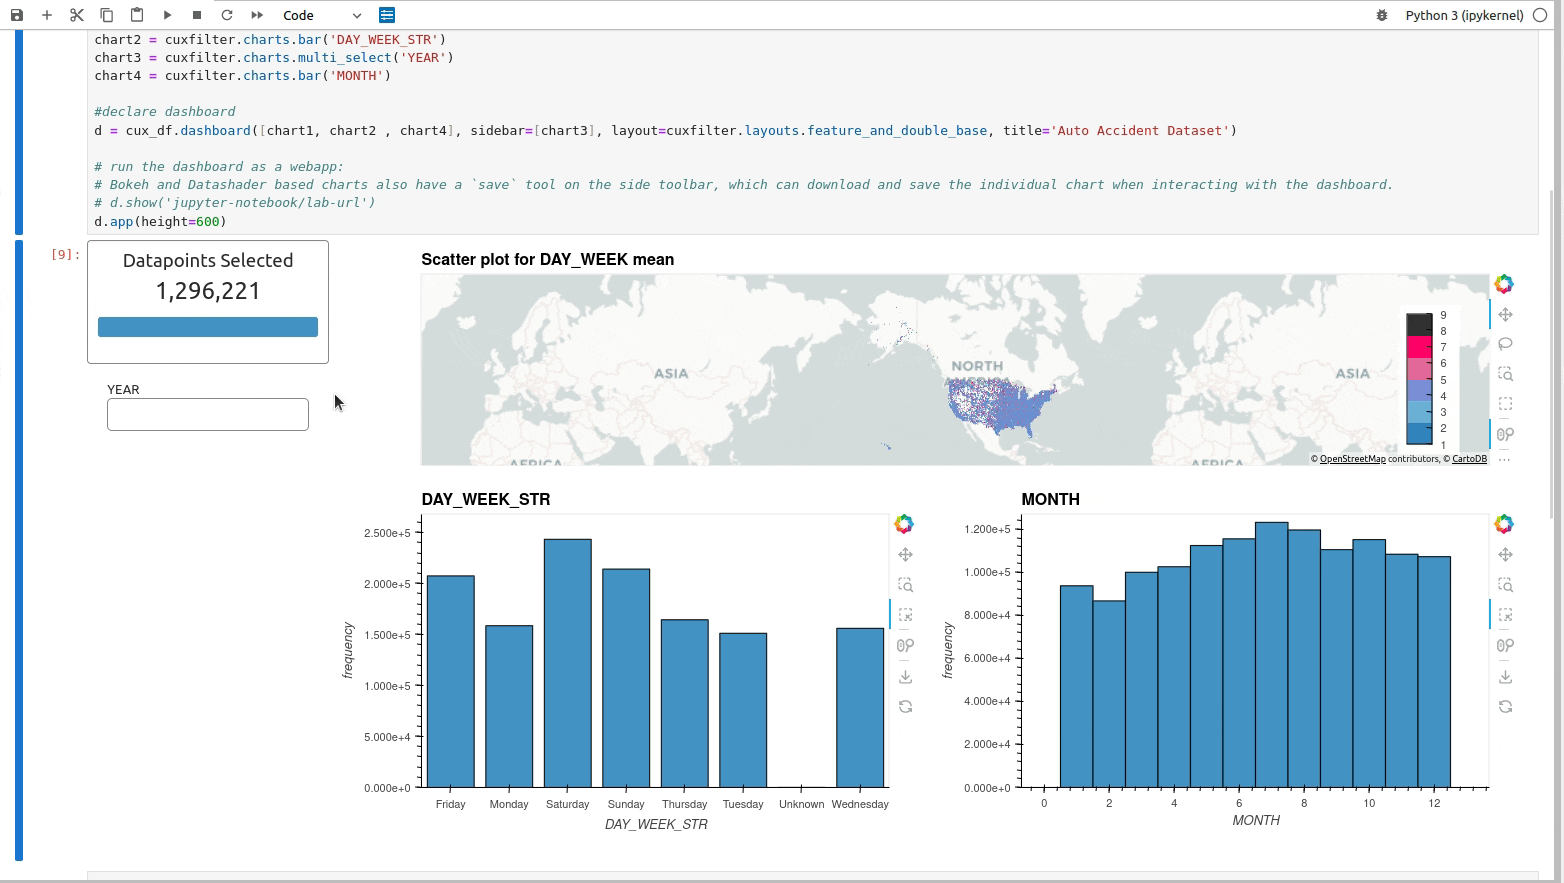
Task: Run the selected notebook cell
Action: point(167,15)
